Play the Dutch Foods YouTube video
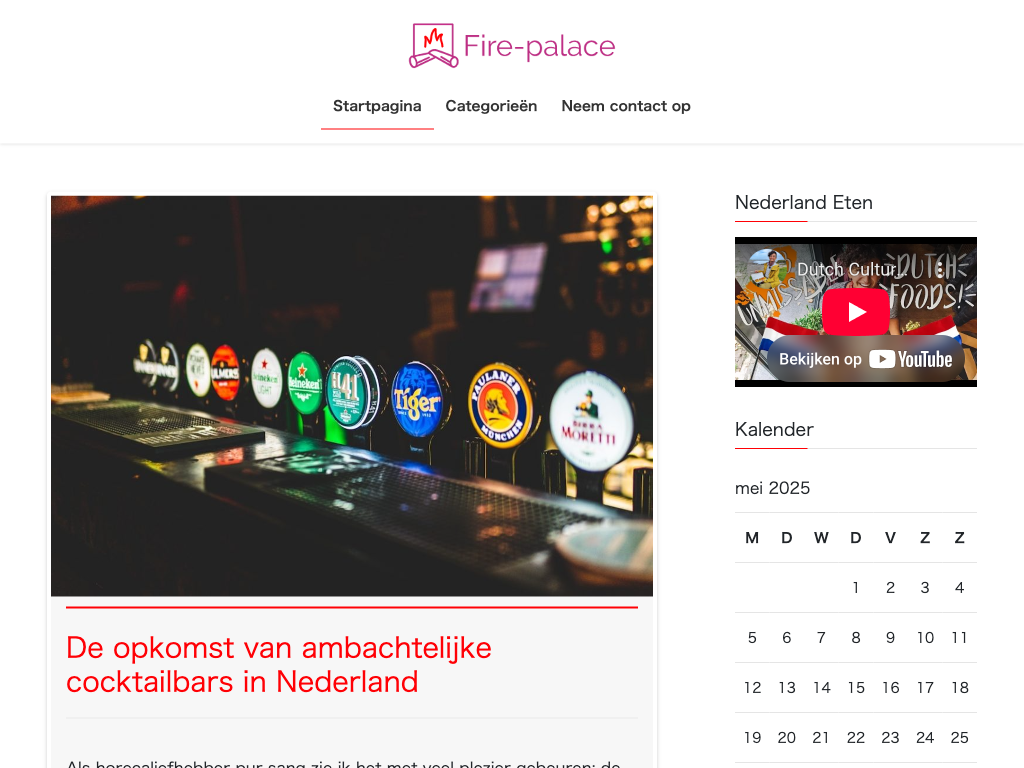This screenshot has width=1024, height=768. coord(856,312)
